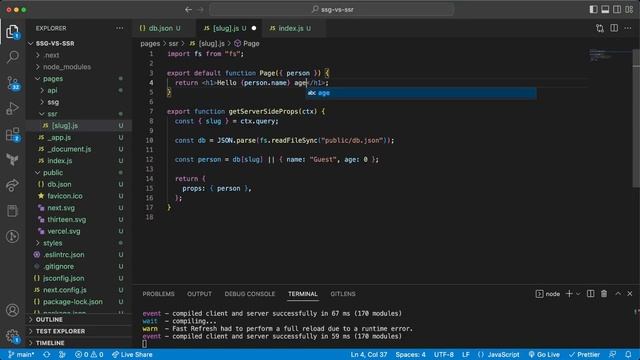640x360 pixels.
Task: Switch to the index.js editor tab
Action: [x=294, y=28]
